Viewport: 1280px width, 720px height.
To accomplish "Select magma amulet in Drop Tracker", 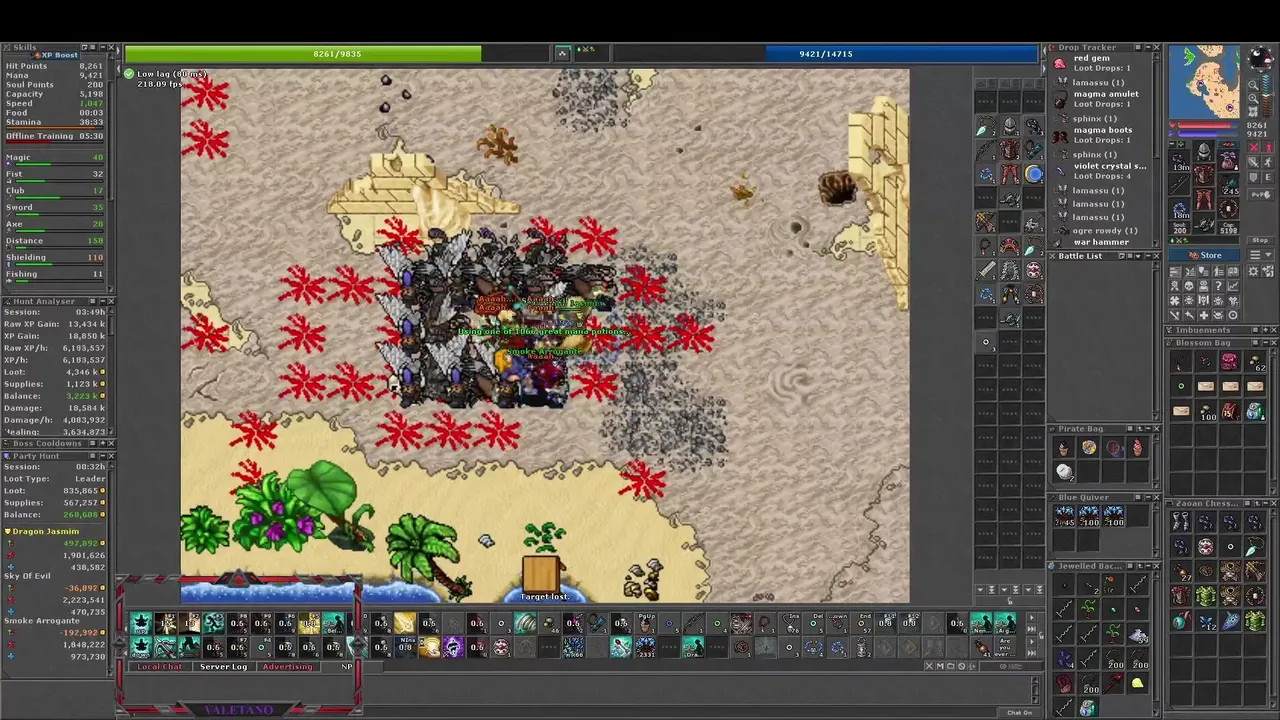I will pyautogui.click(x=1106, y=94).
